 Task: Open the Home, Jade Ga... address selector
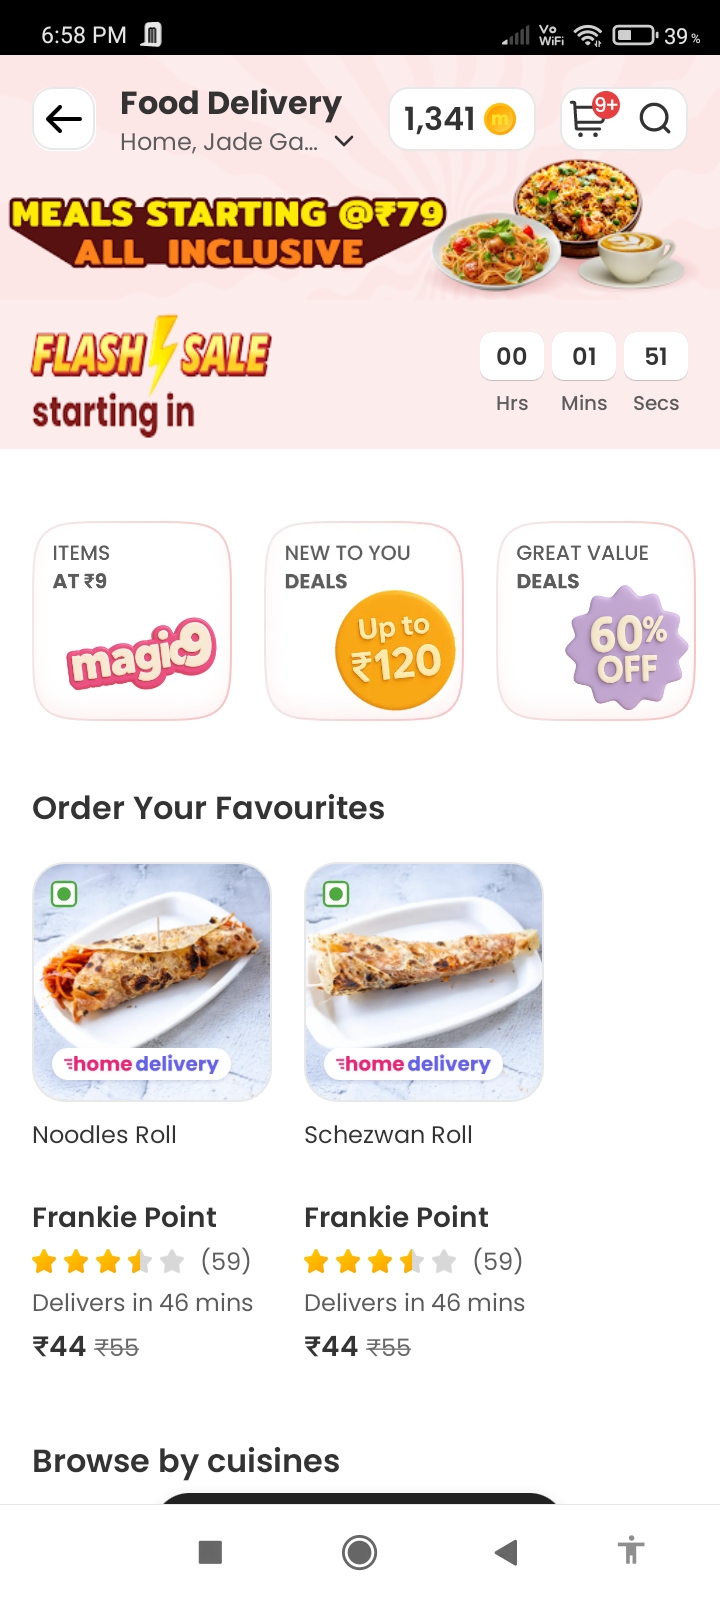coord(237,142)
